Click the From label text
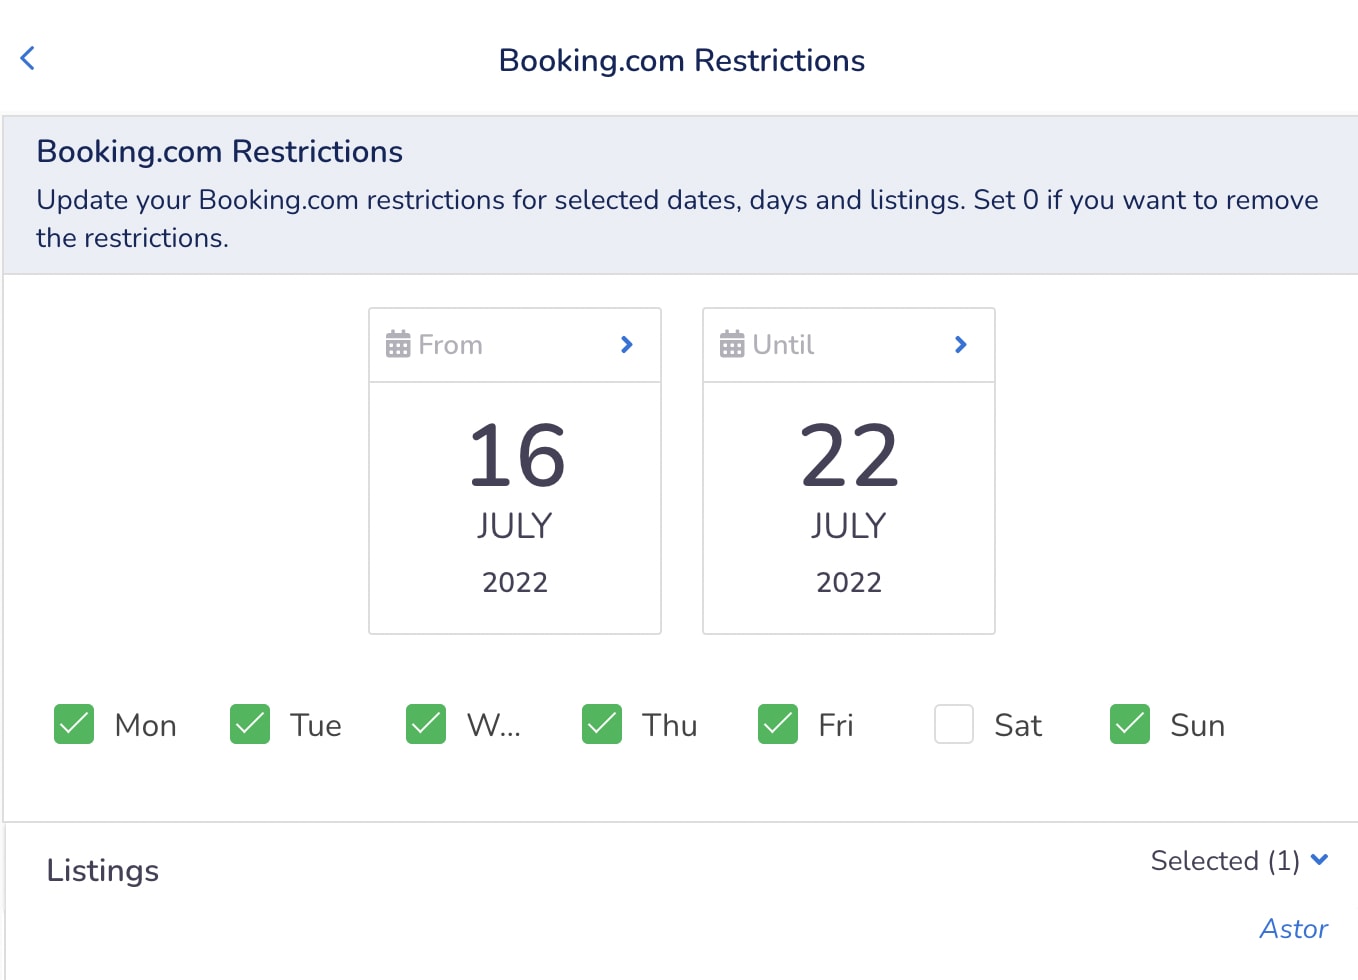 [x=450, y=345]
